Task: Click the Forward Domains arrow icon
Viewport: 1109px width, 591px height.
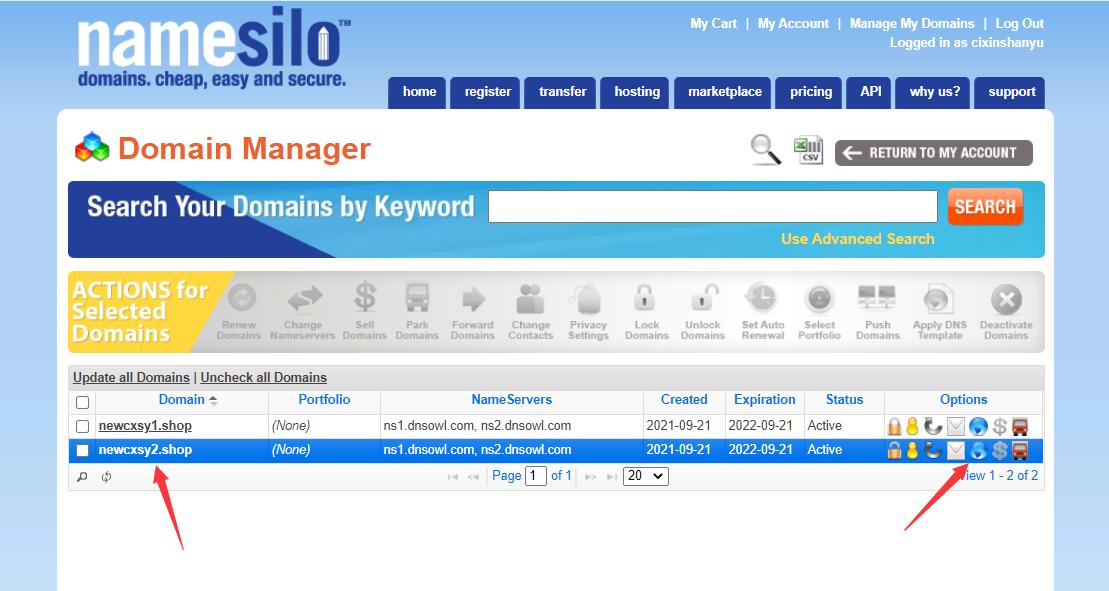Action: click(x=473, y=299)
